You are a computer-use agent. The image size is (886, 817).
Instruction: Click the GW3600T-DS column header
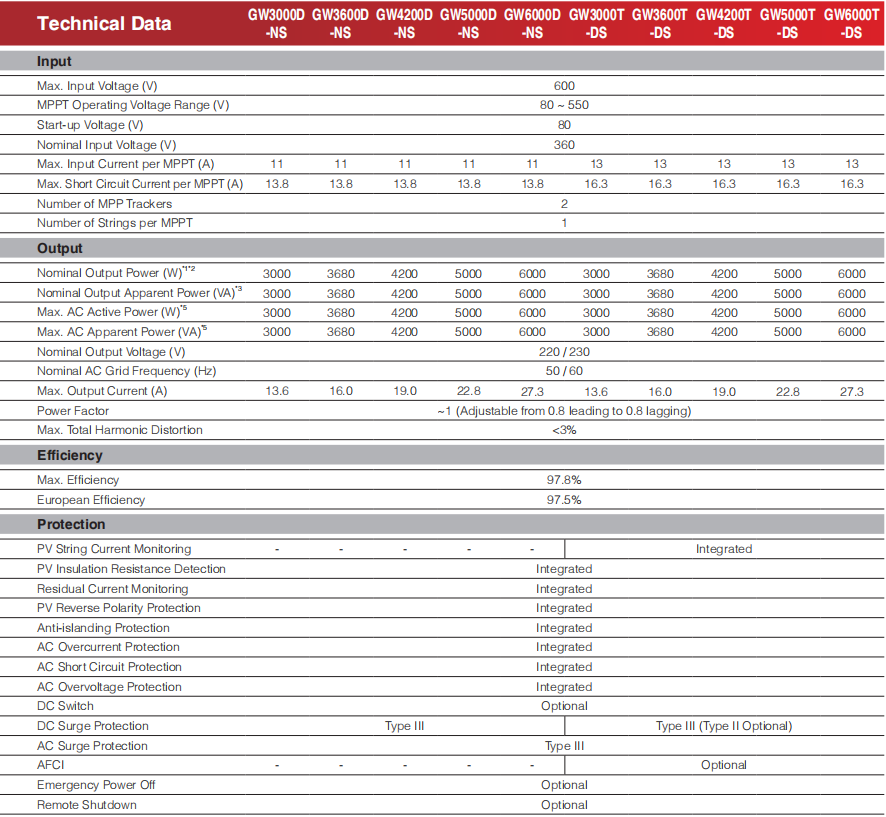(x=660, y=24)
